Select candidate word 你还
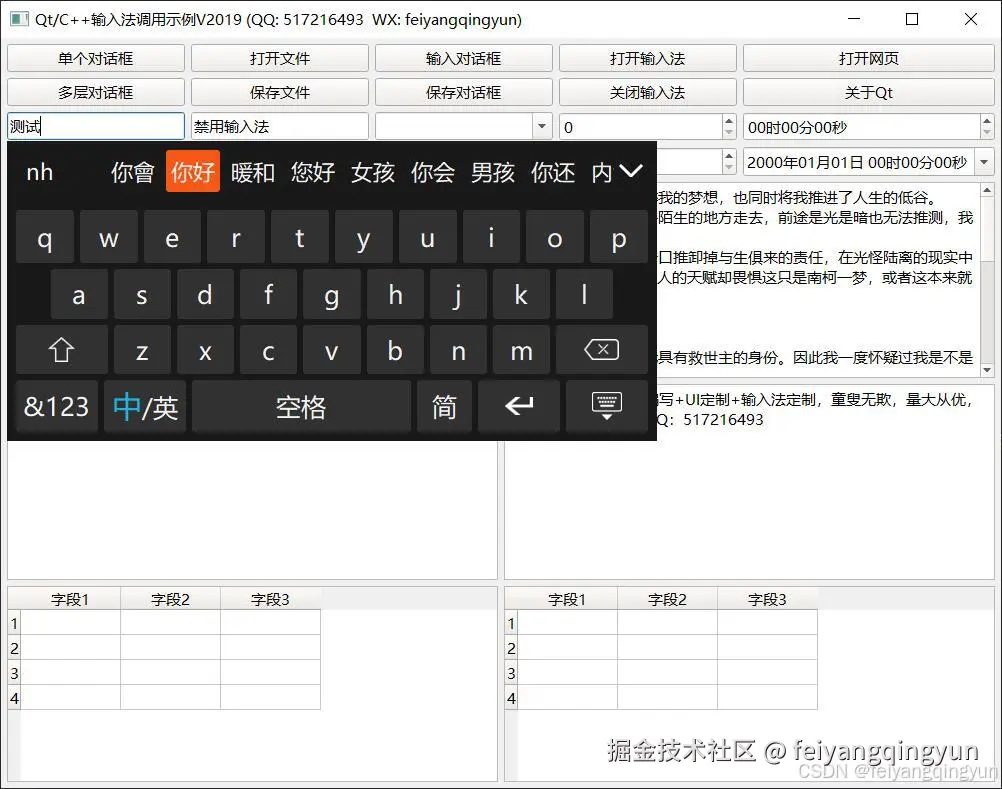This screenshot has width=1002, height=789. (553, 172)
